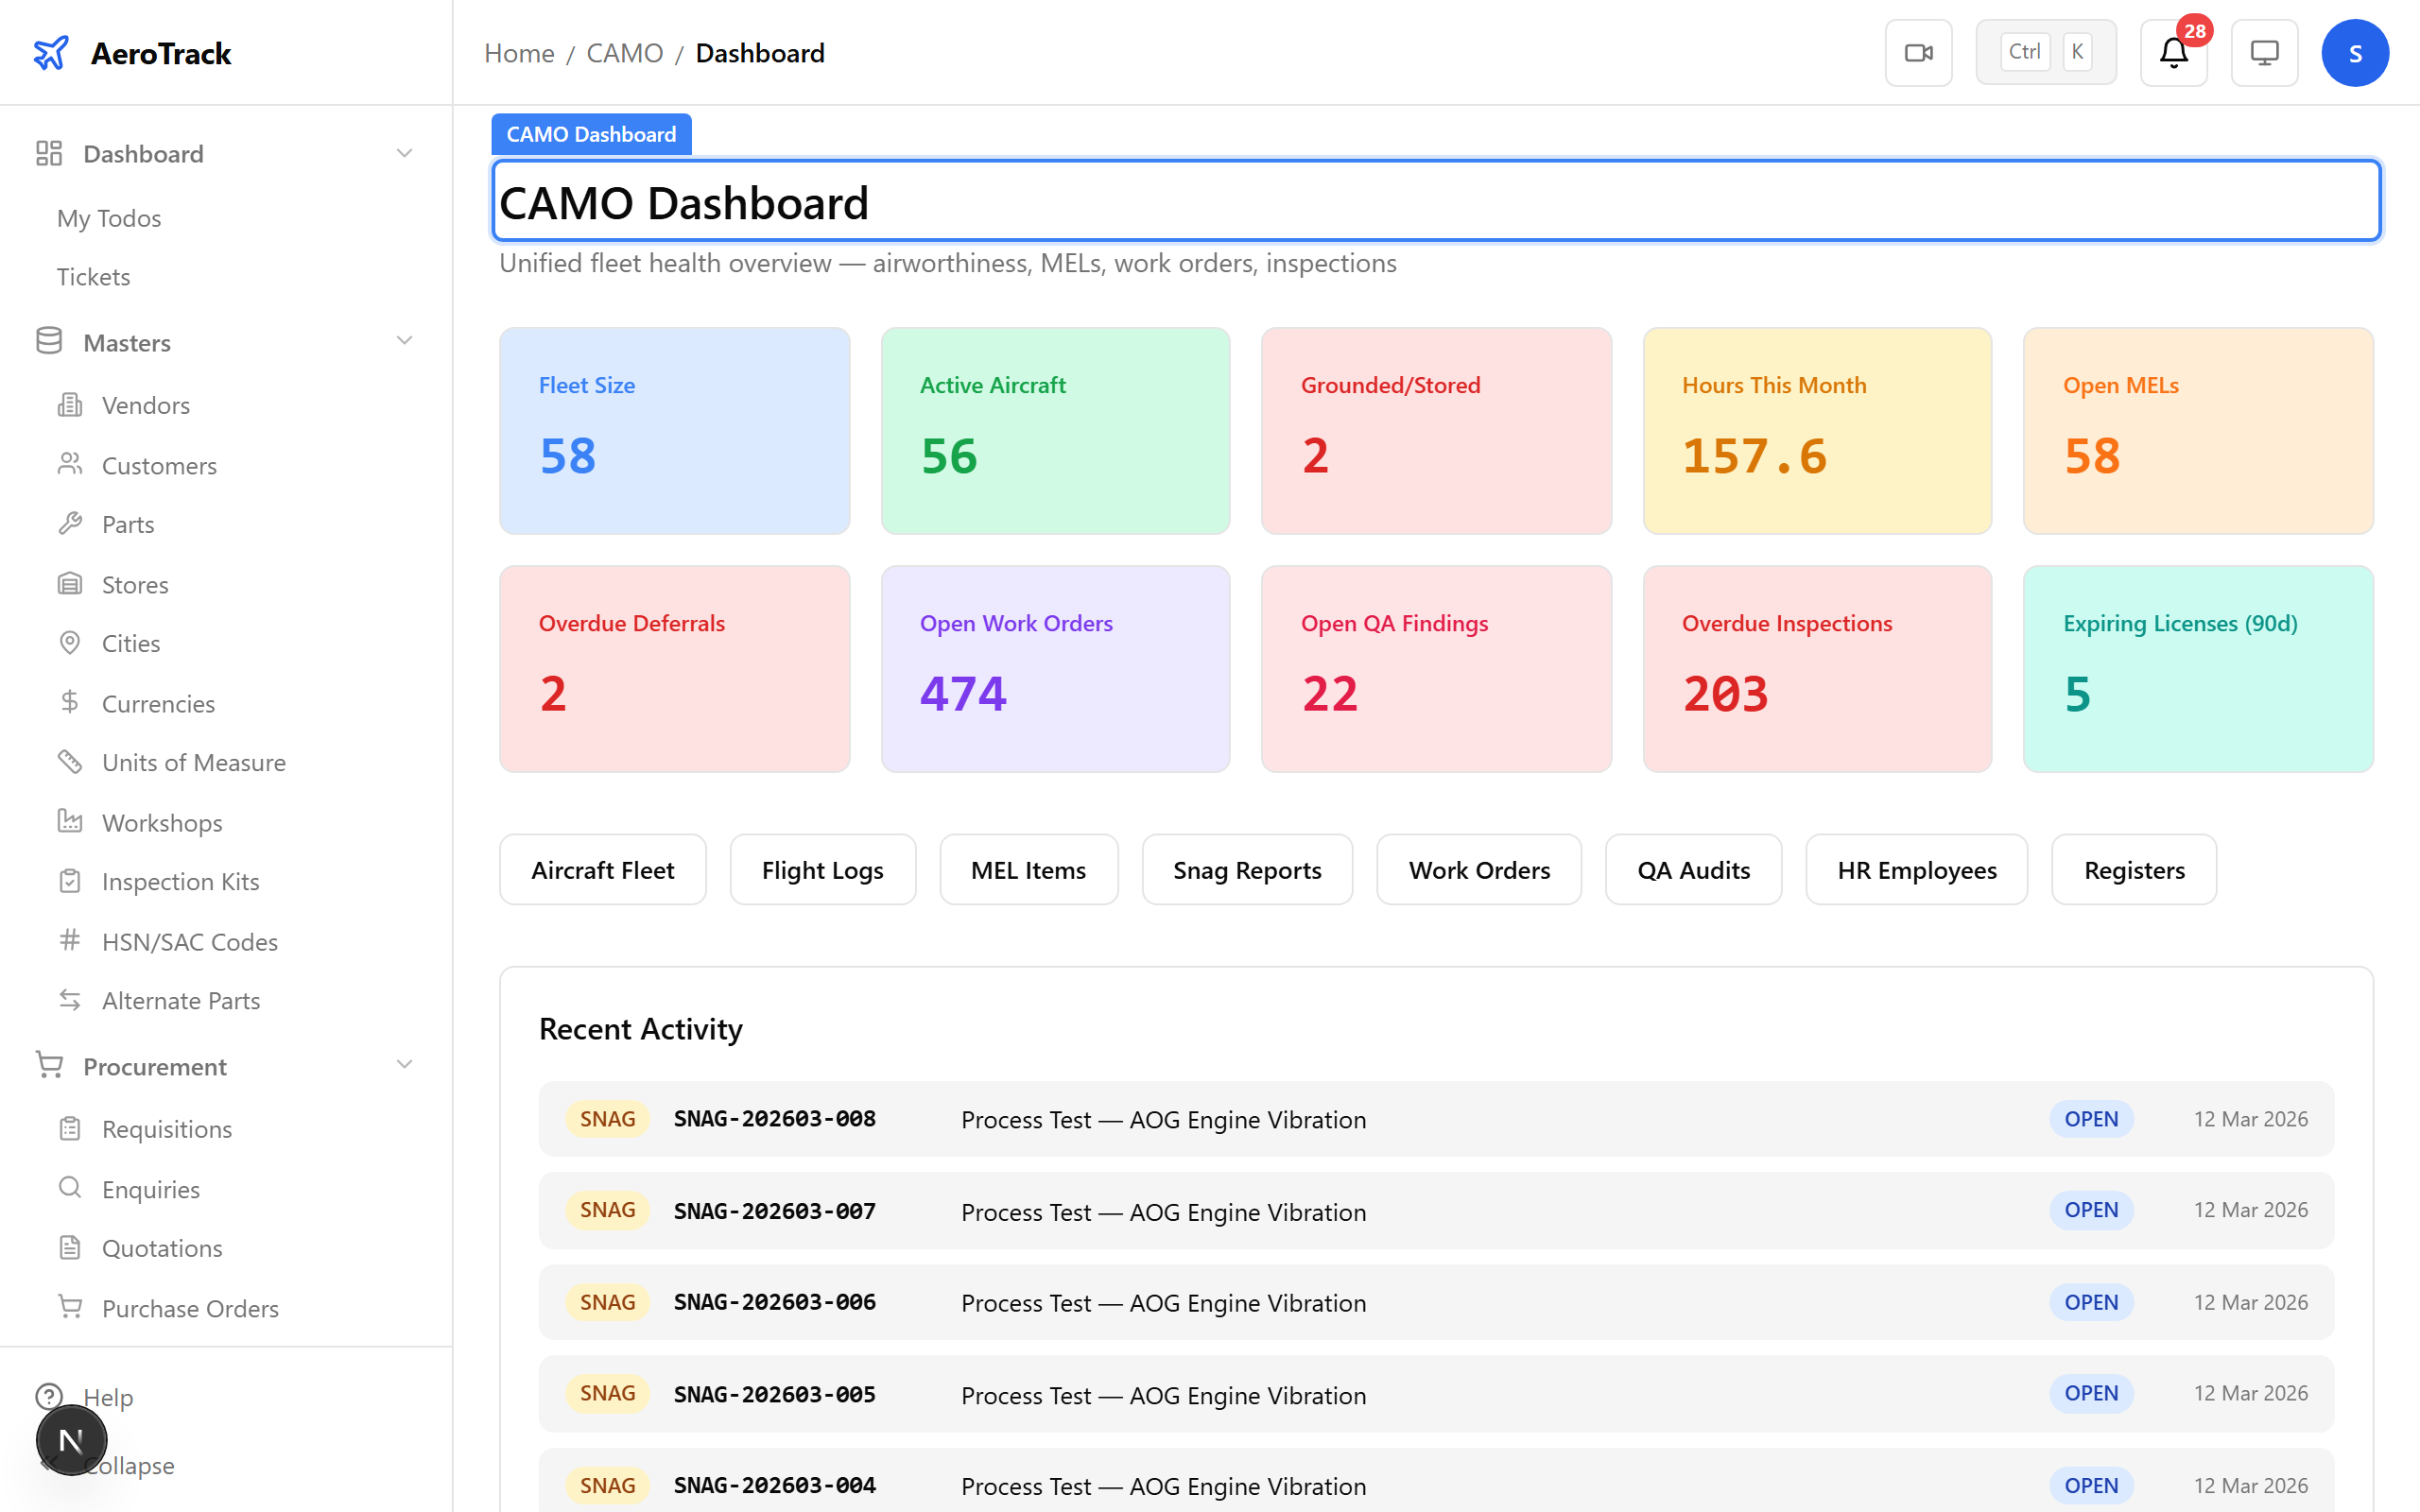Viewport: 2420px width, 1512px height.
Task: Select Vendors in the sidebar
Action: pyautogui.click(x=145, y=405)
